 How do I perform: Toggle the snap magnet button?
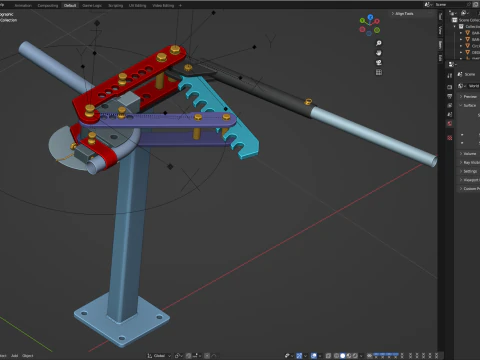pos(188,356)
